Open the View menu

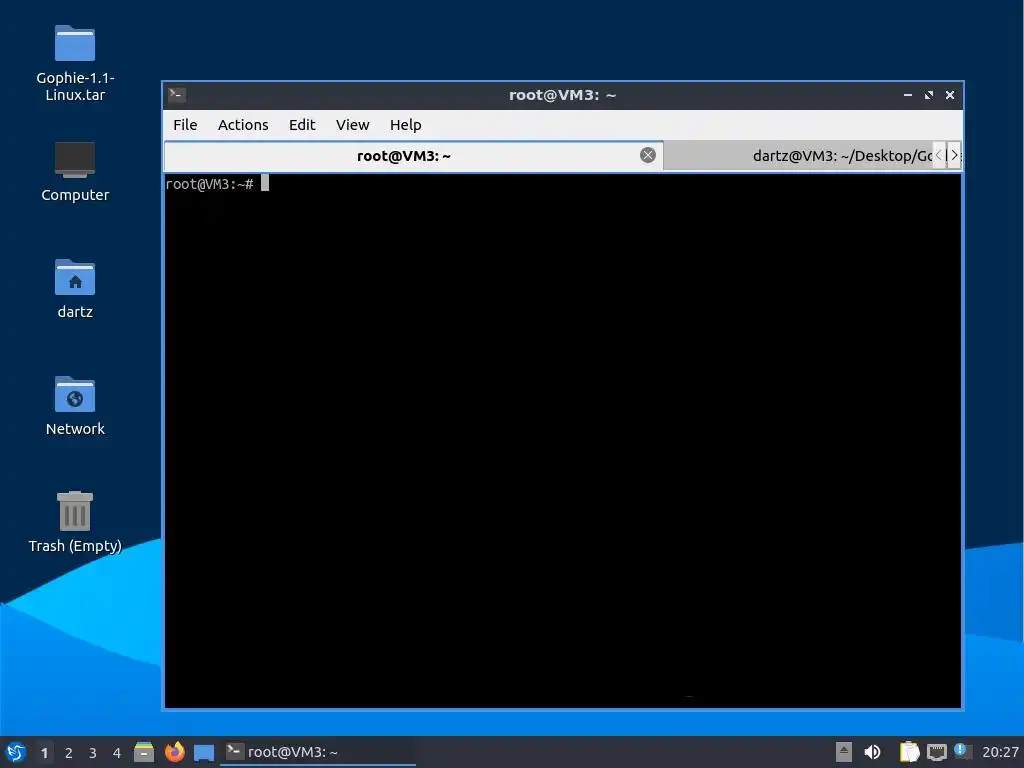(353, 125)
